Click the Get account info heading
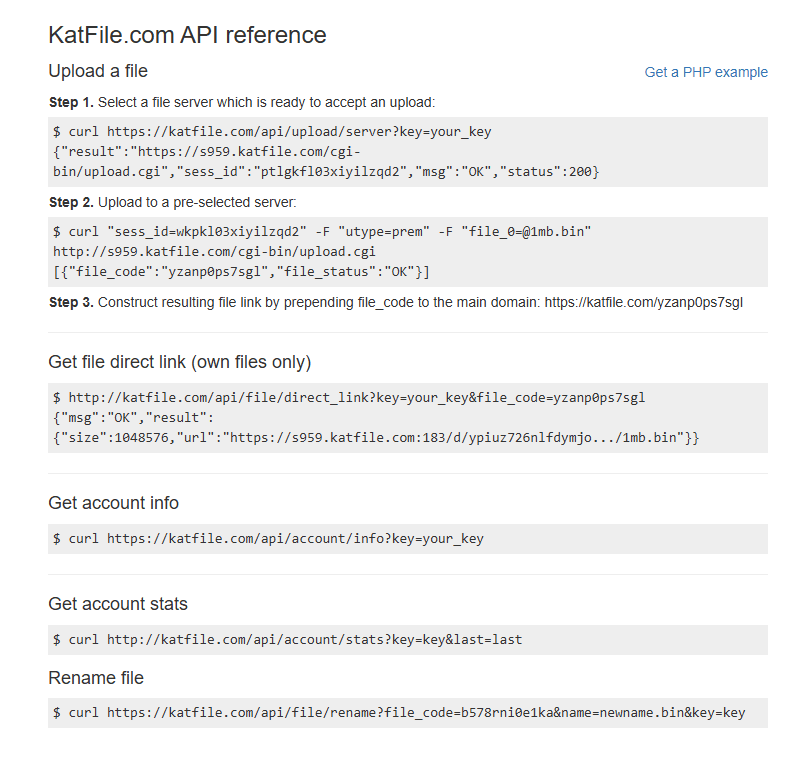Screen dimensions: 812x766 (x=113, y=503)
